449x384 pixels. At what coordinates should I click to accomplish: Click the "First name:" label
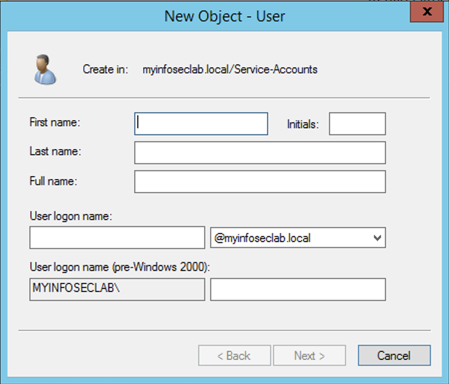point(55,122)
